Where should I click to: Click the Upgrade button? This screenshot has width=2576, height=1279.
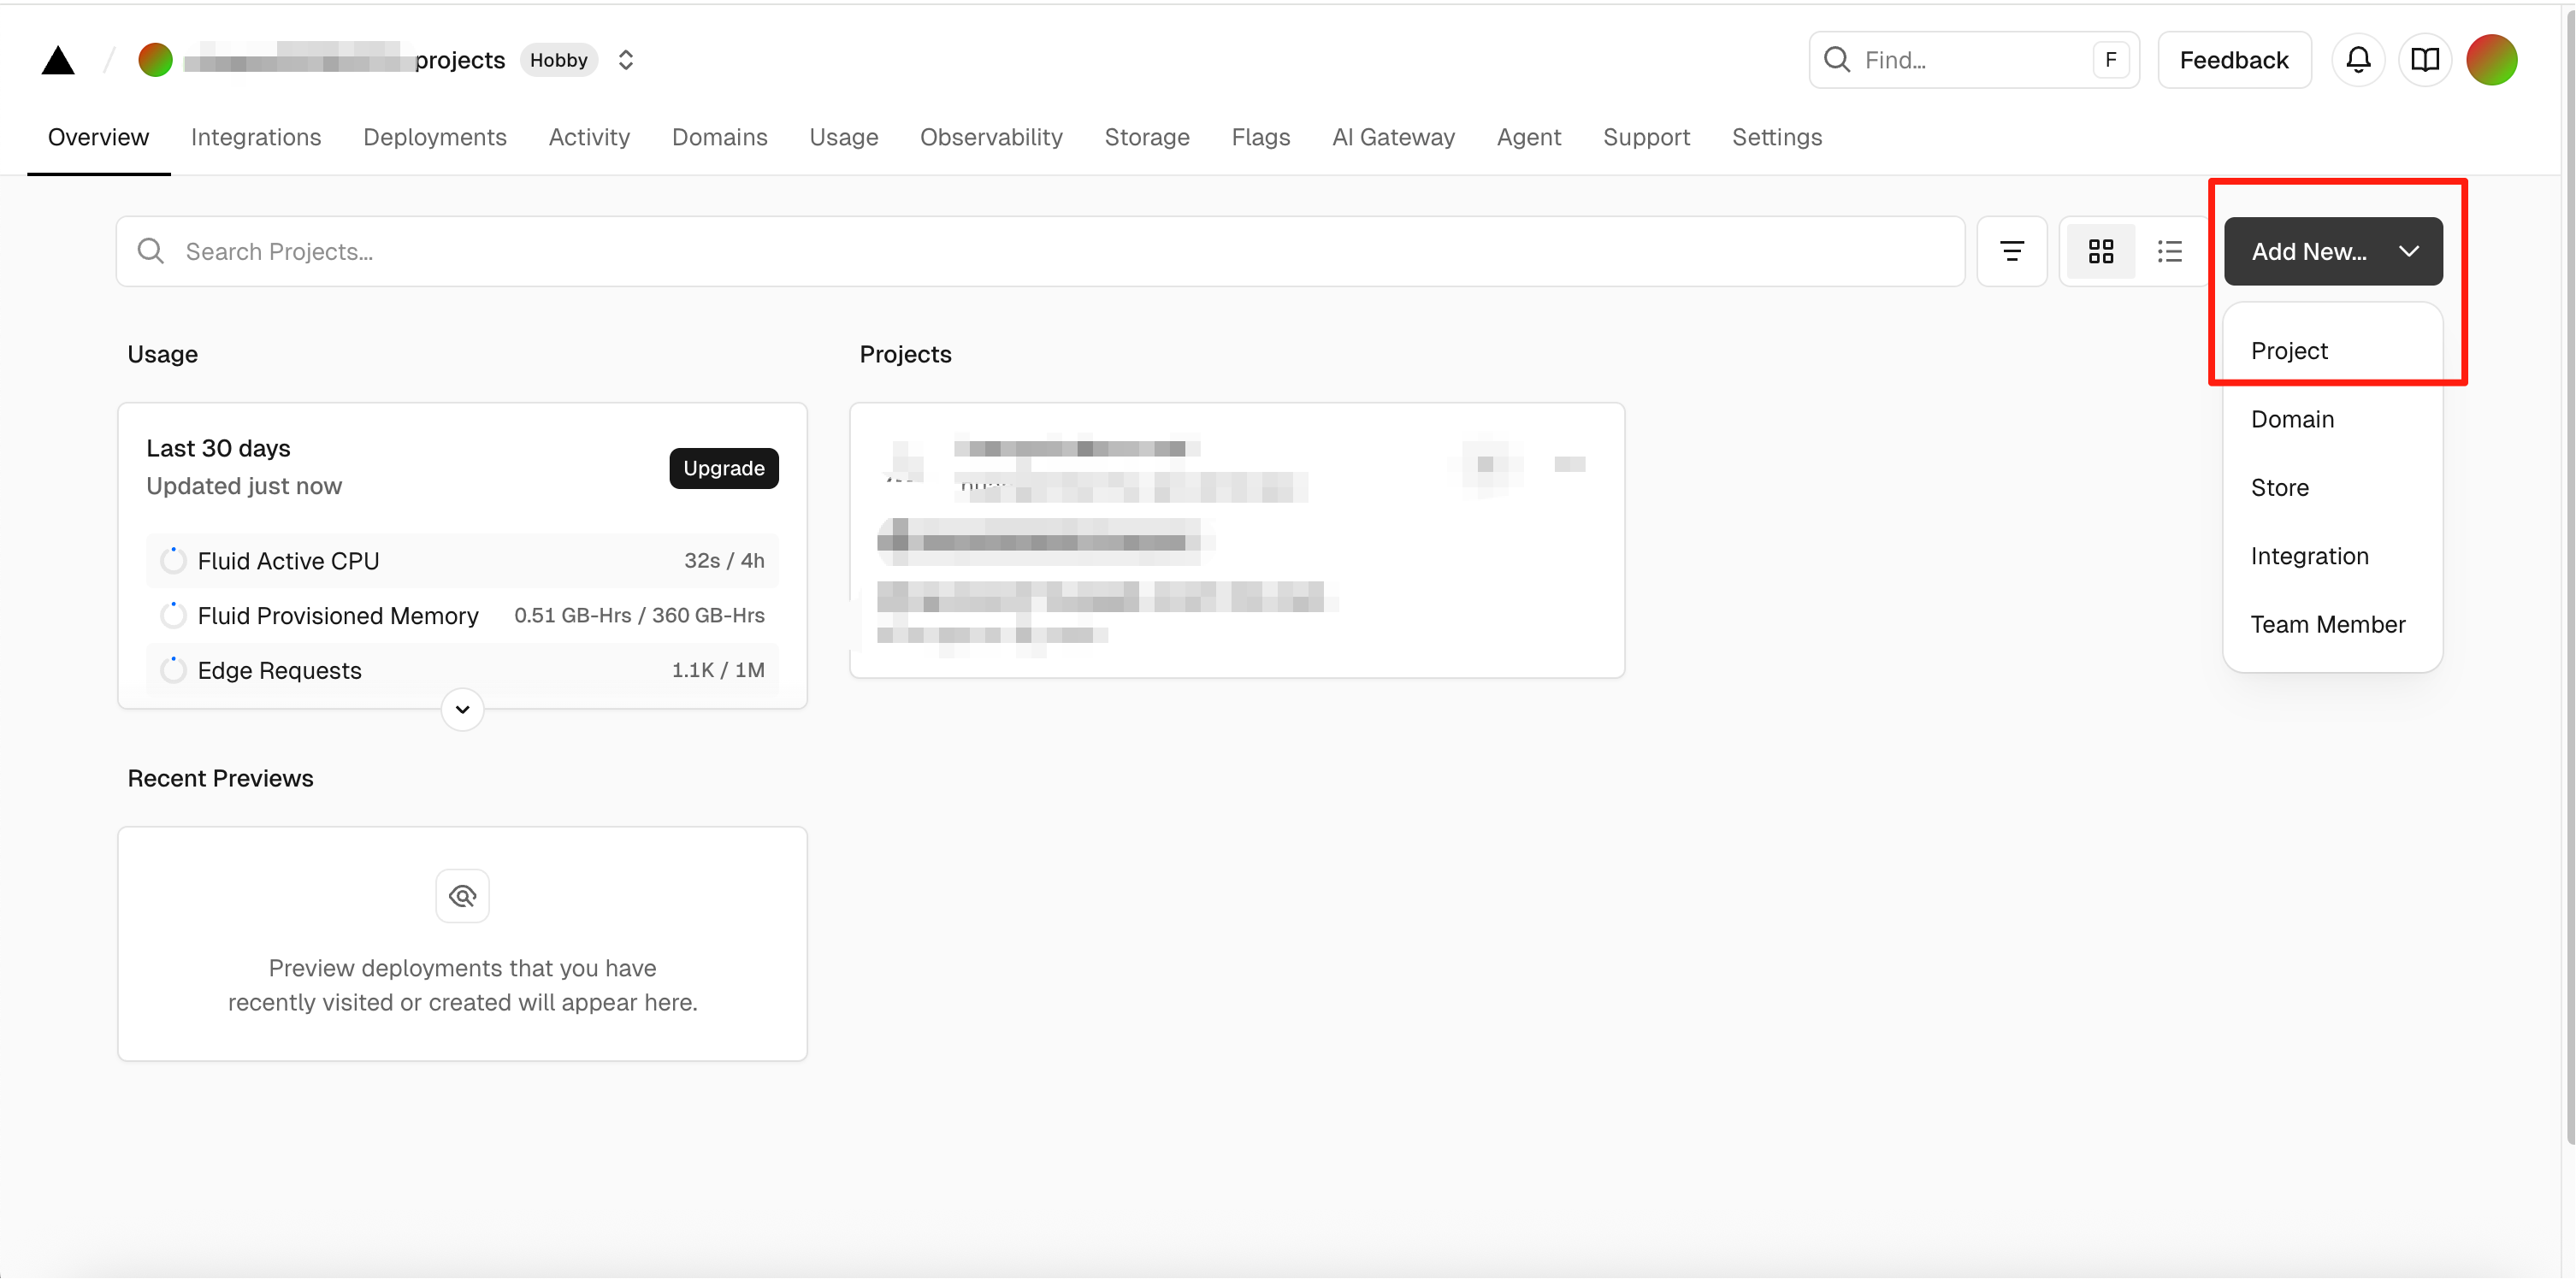click(x=723, y=468)
